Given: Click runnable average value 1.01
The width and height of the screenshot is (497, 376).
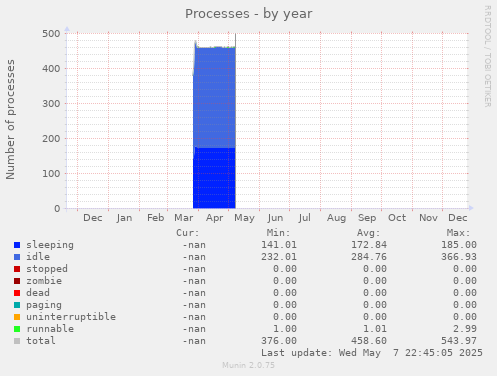Looking at the screenshot, I should (x=375, y=329).
